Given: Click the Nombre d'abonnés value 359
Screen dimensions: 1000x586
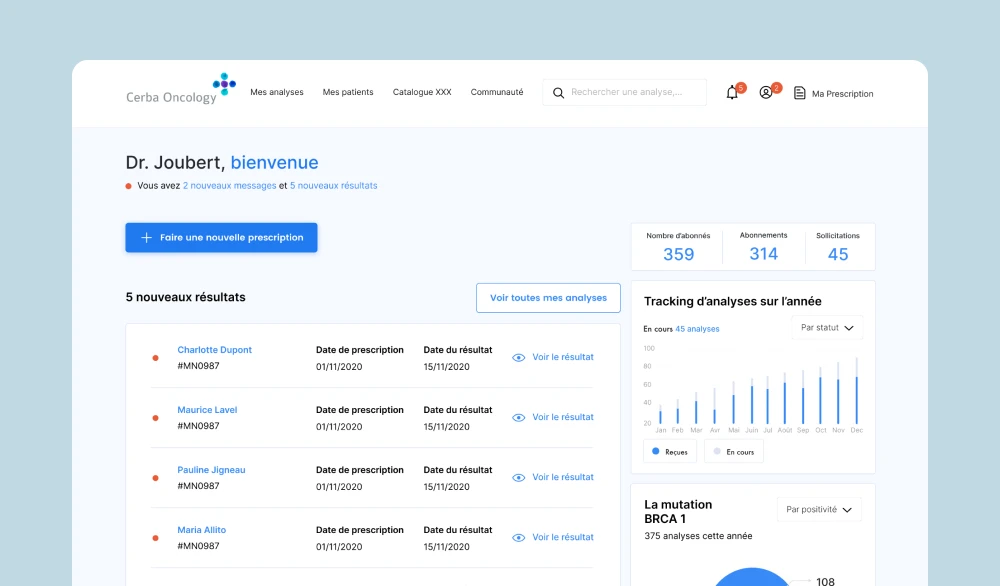Looking at the screenshot, I should pos(679,254).
